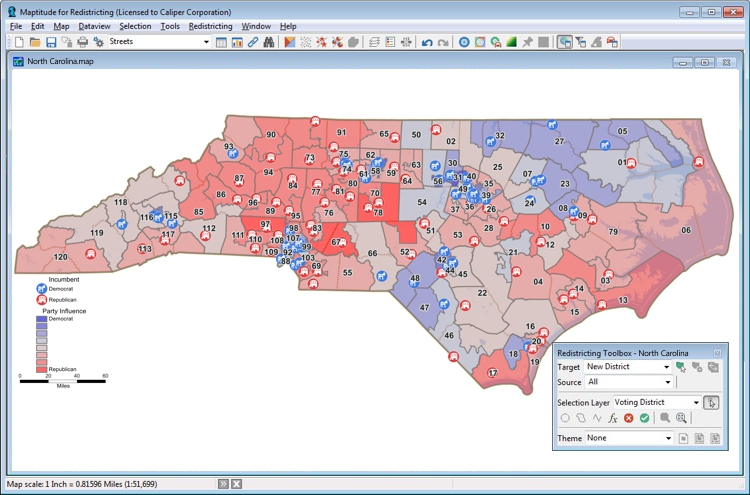
Task: Click the Print icon in the toolbar
Action: coord(82,42)
